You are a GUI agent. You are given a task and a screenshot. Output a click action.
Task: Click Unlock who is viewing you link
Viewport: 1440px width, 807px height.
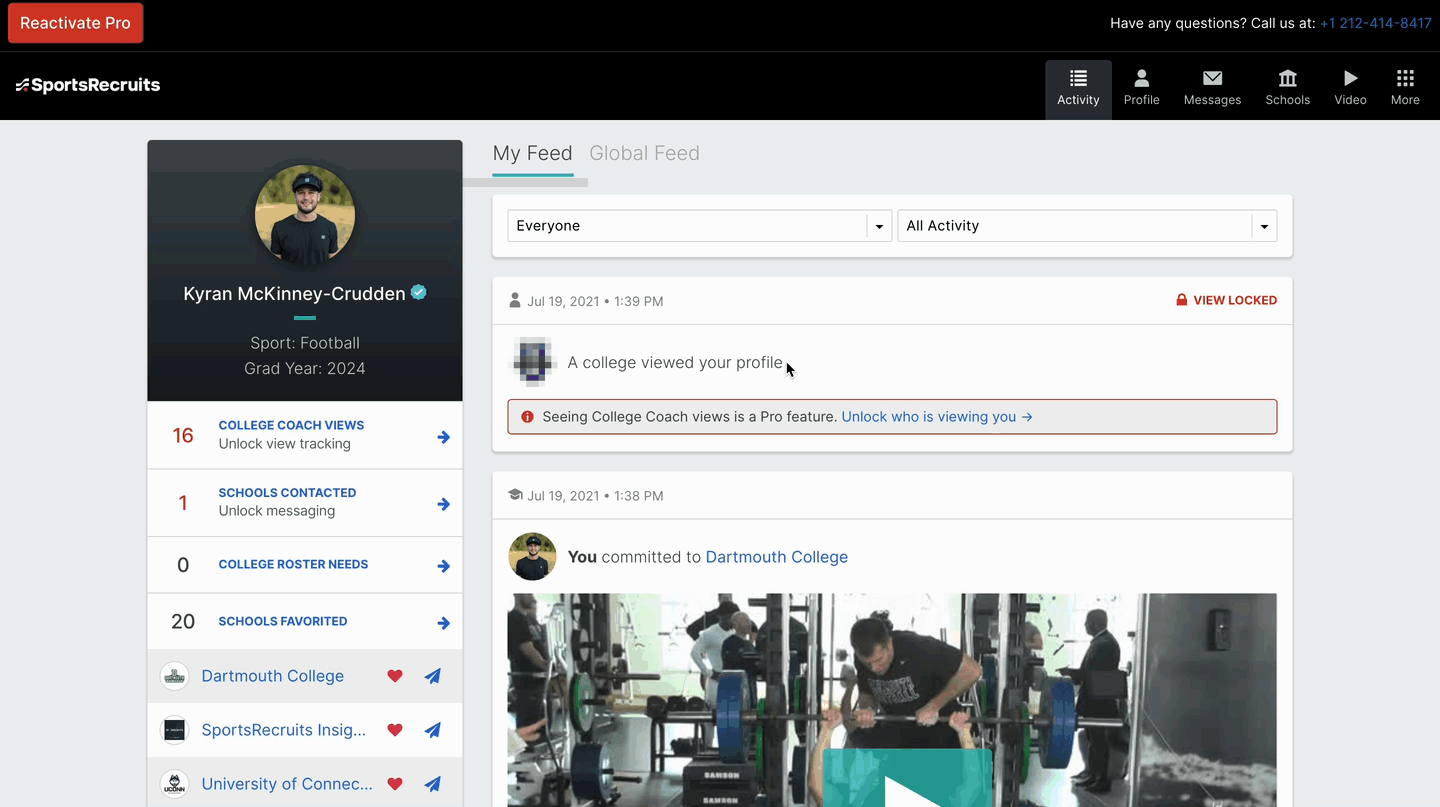pos(937,417)
